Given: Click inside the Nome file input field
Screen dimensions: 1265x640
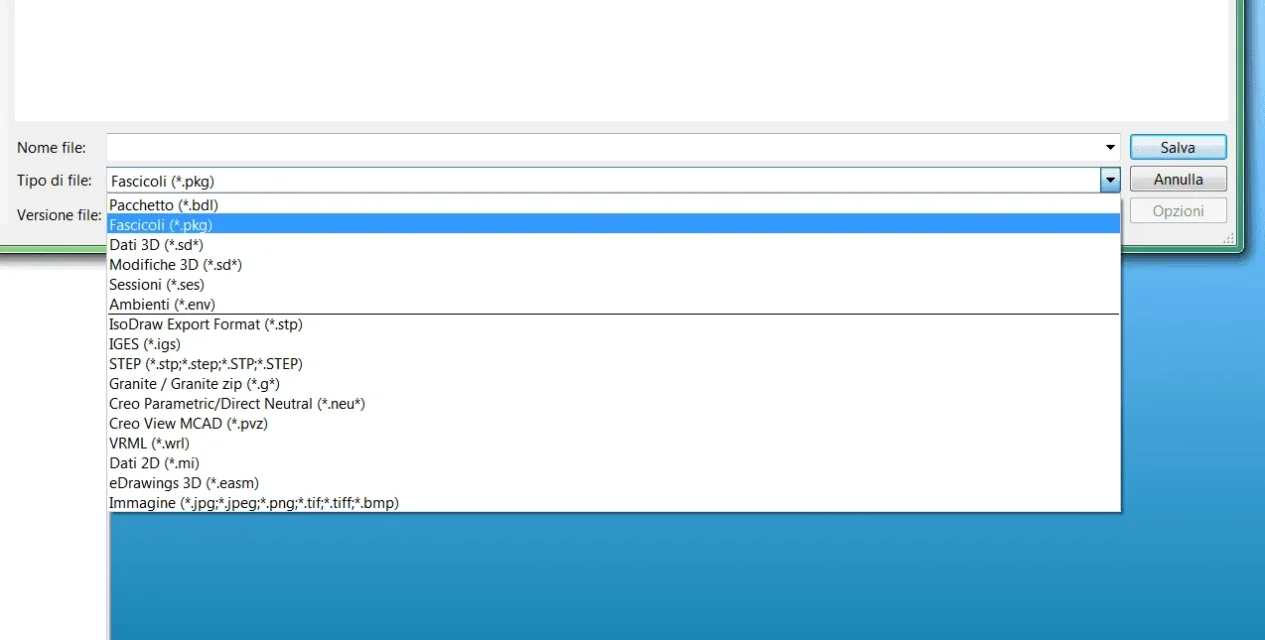Looking at the screenshot, I should [500, 146].
